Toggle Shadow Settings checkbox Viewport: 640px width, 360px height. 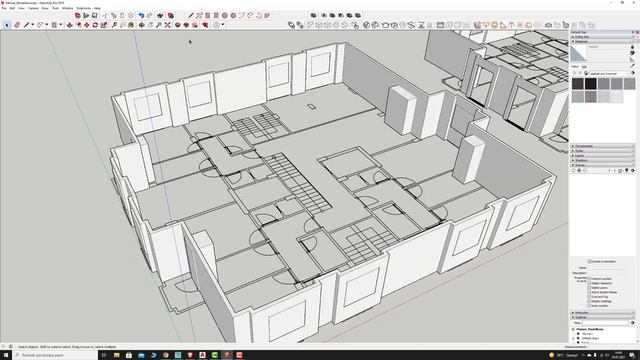(589, 301)
